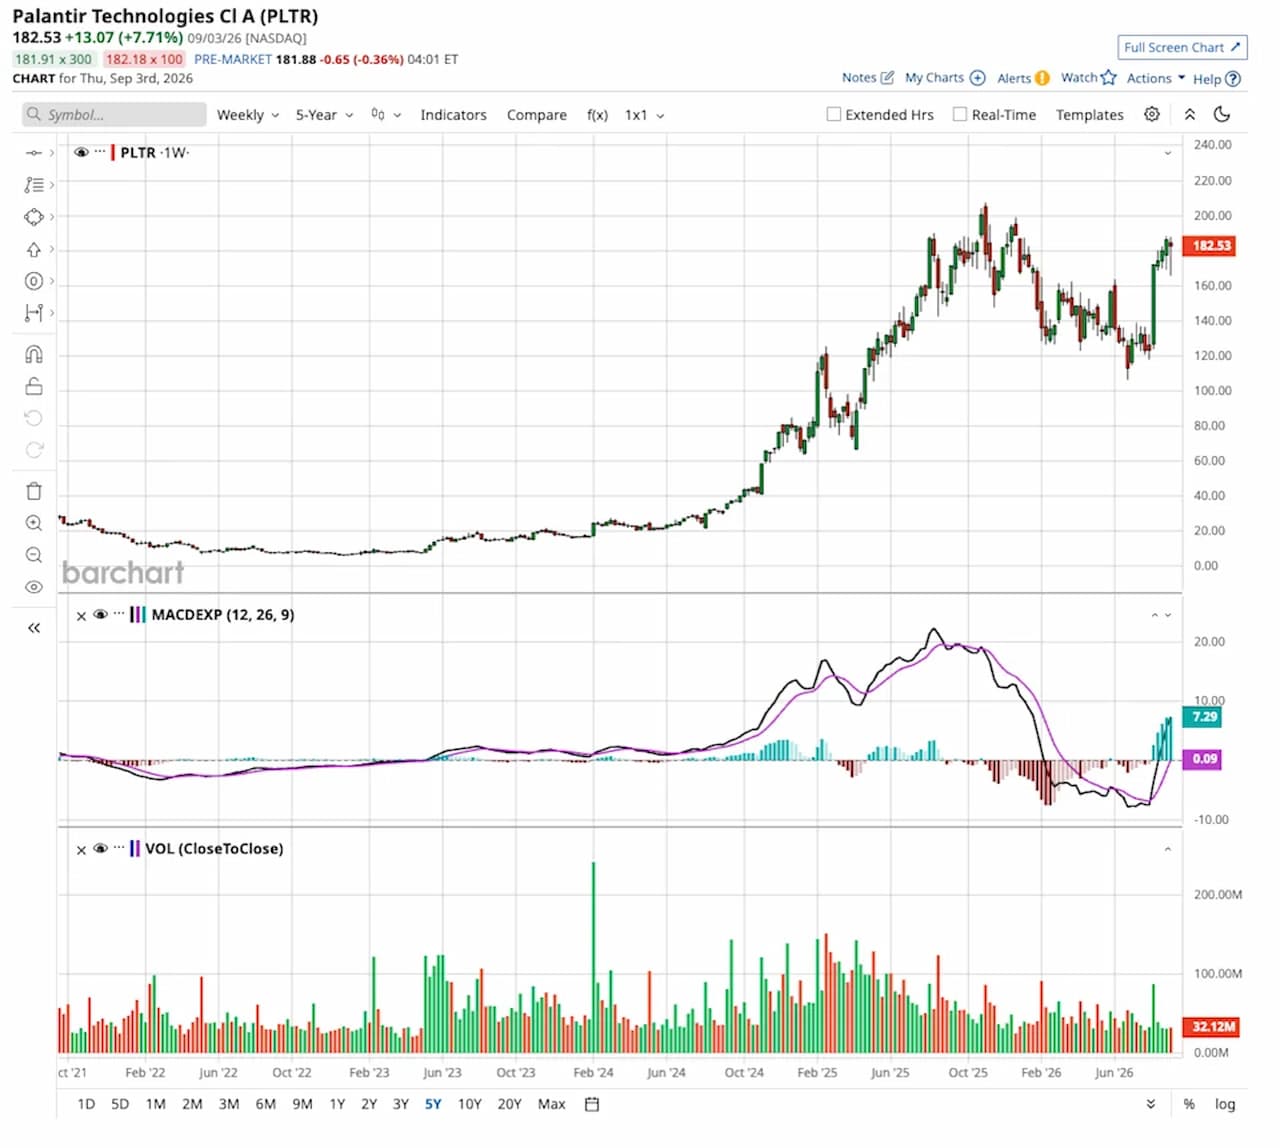
Task: Enable the Extended Hrs checkbox
Action: coord(834,114)
